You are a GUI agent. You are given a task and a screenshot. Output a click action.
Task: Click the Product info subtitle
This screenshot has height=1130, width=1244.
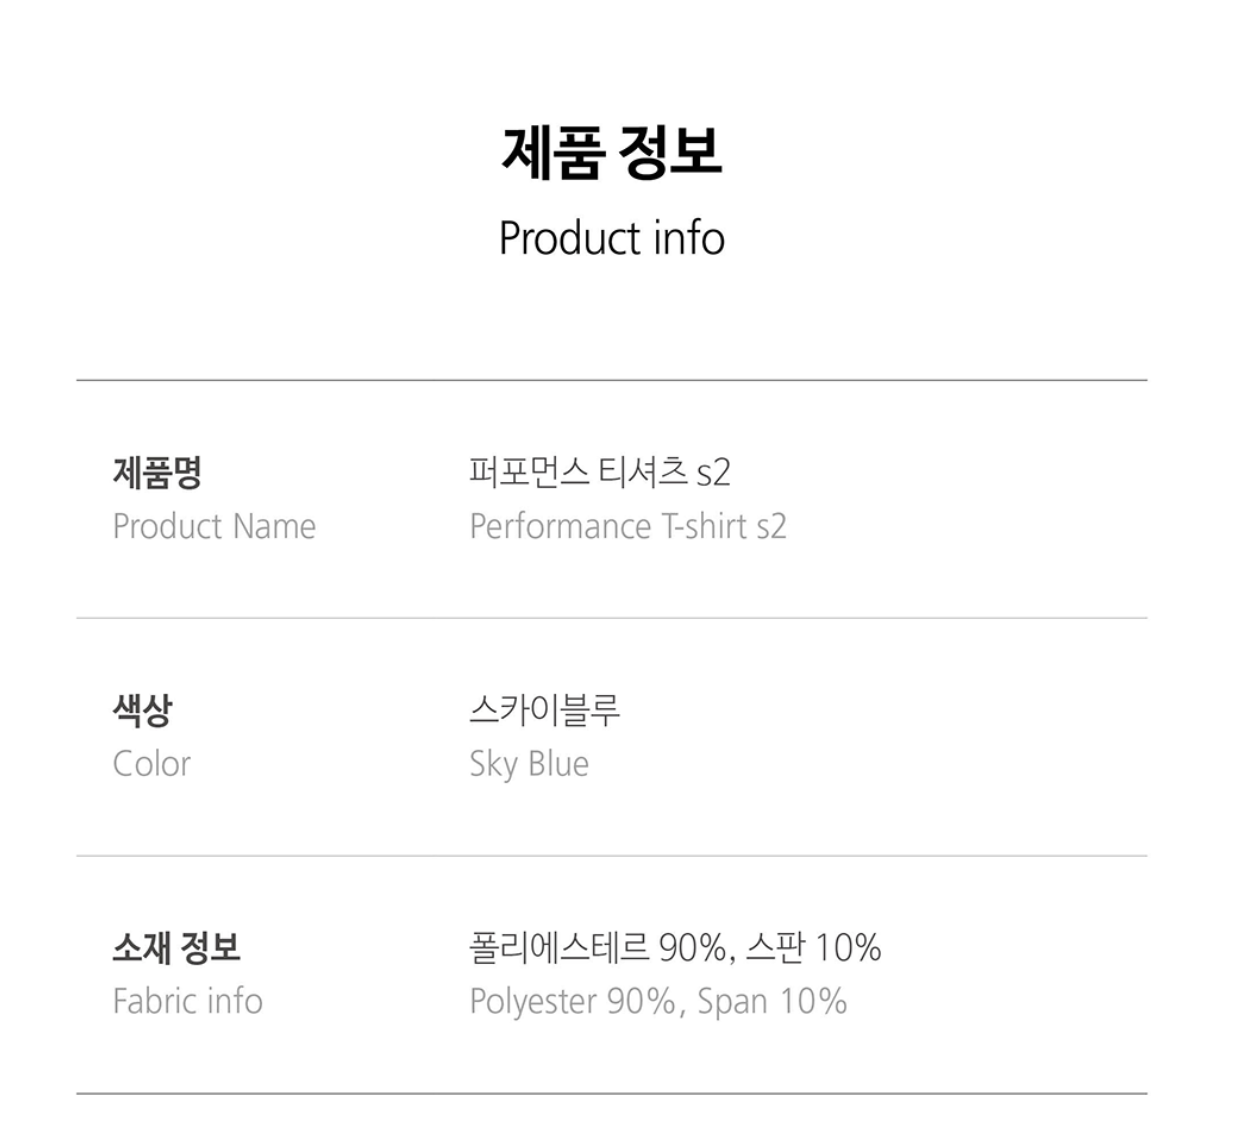611,238
